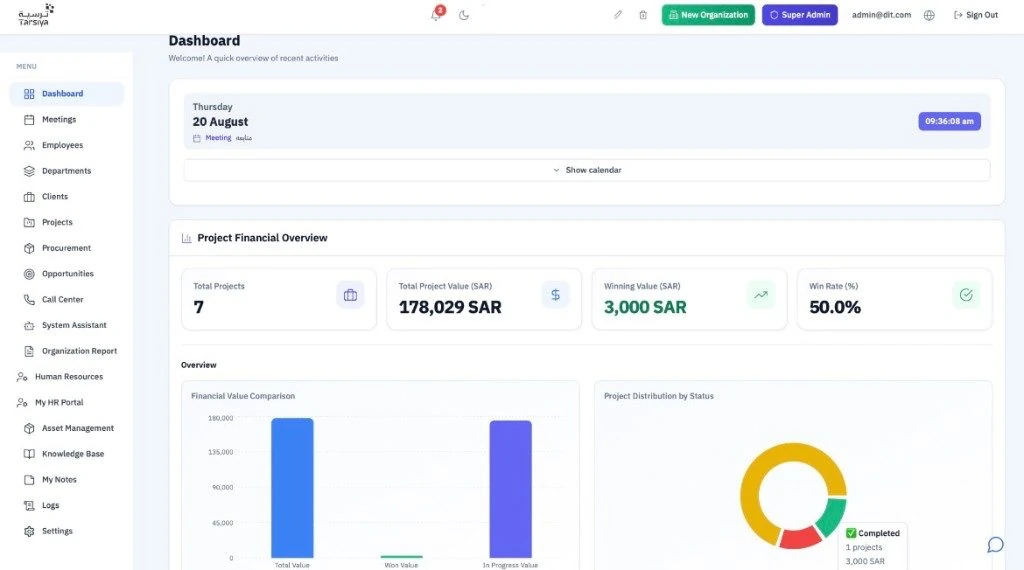
Task: Open the notifications bell icon
Action: (436, 15)
